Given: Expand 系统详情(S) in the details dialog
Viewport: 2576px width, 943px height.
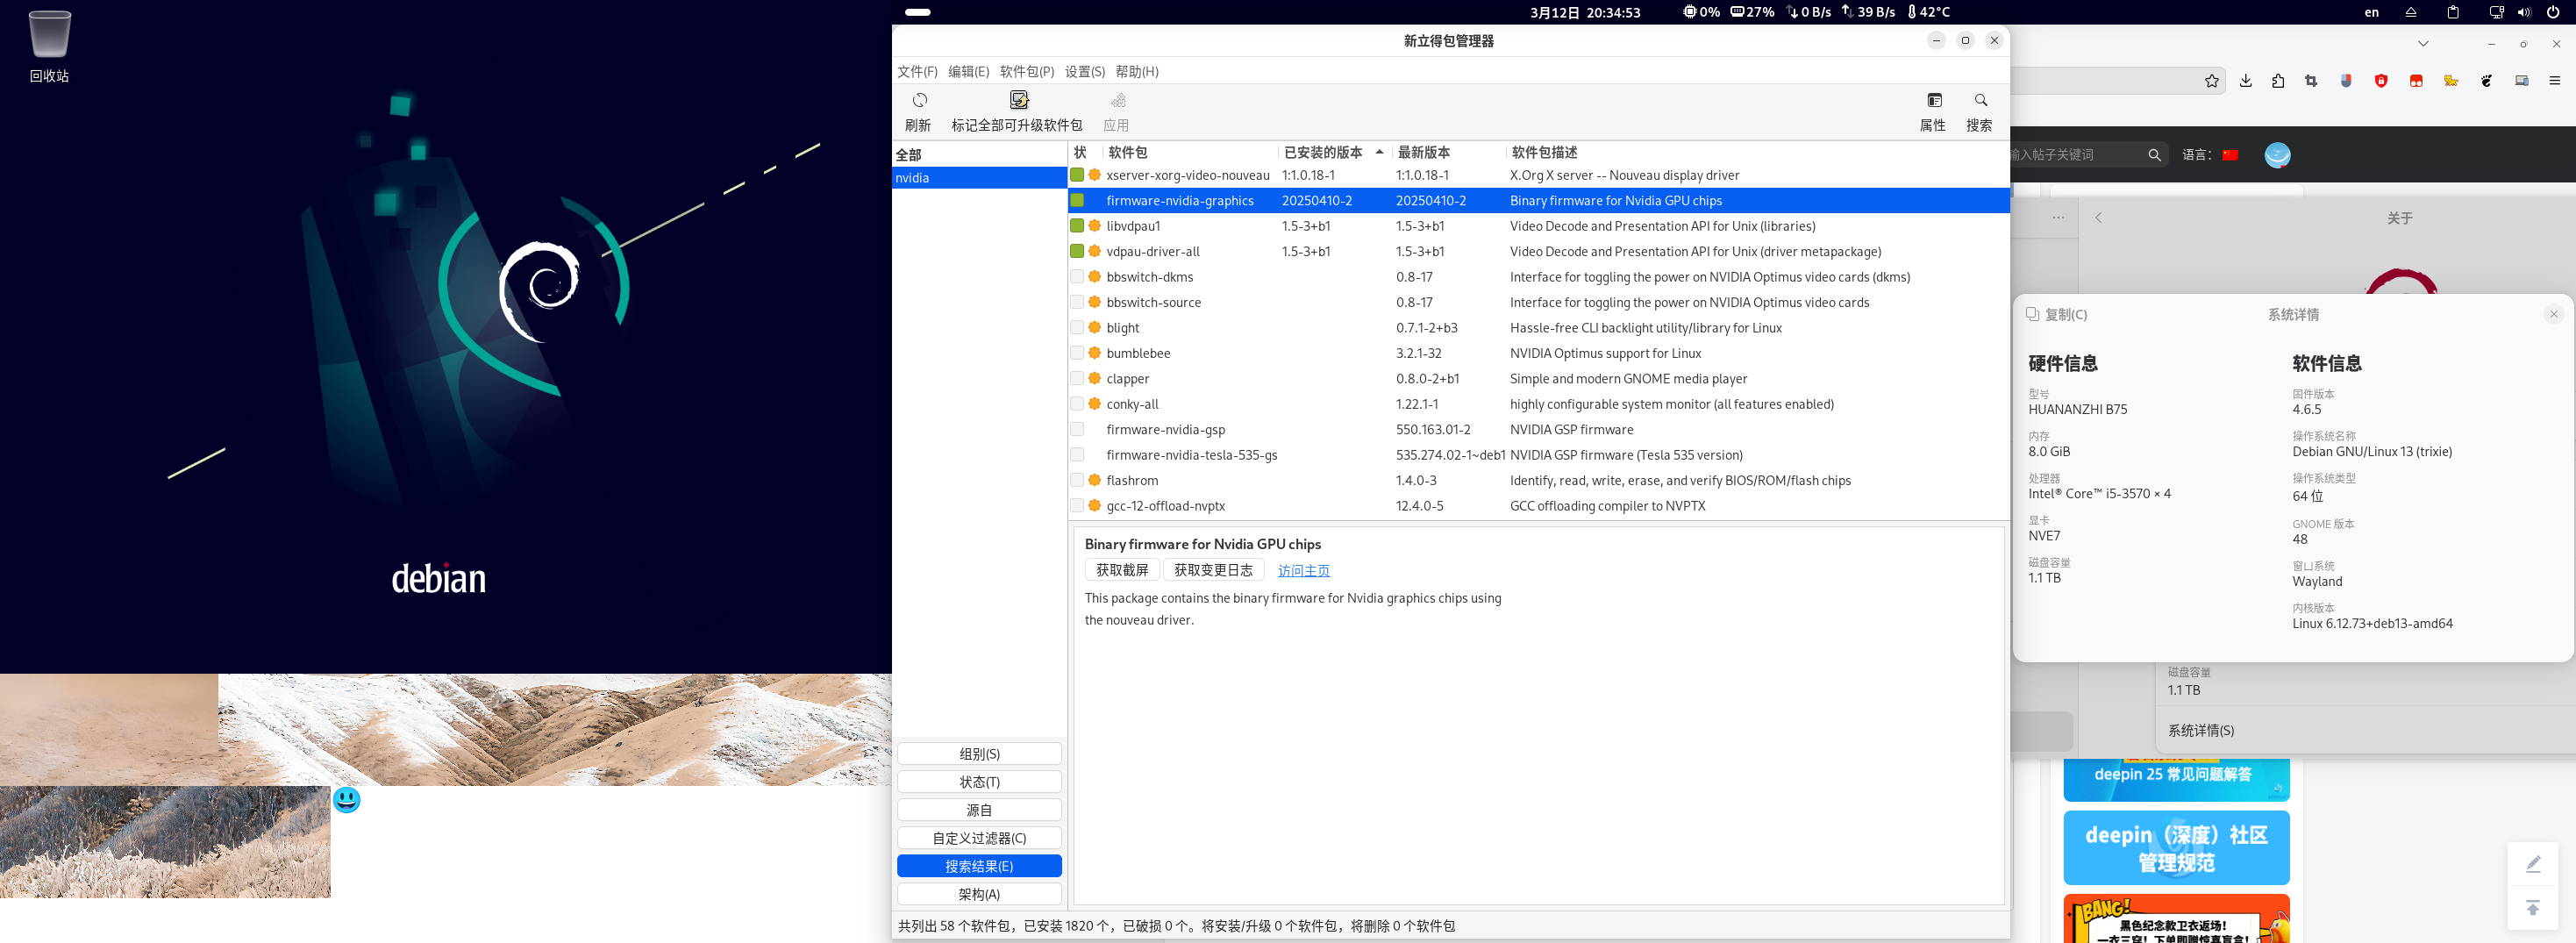Looking at the screenshot, I should [x=2199, y=730].
